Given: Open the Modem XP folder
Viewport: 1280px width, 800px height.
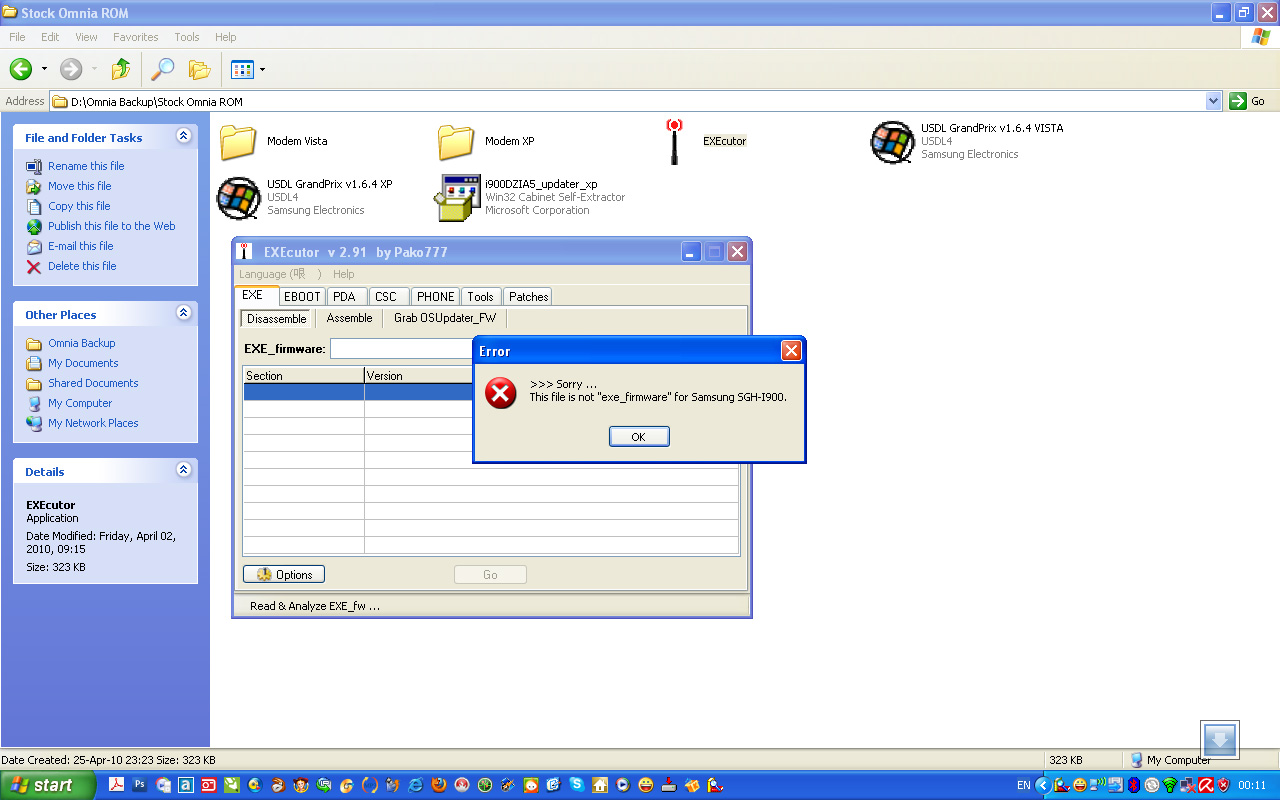Looking at the screenshot, I should (456, 142).
